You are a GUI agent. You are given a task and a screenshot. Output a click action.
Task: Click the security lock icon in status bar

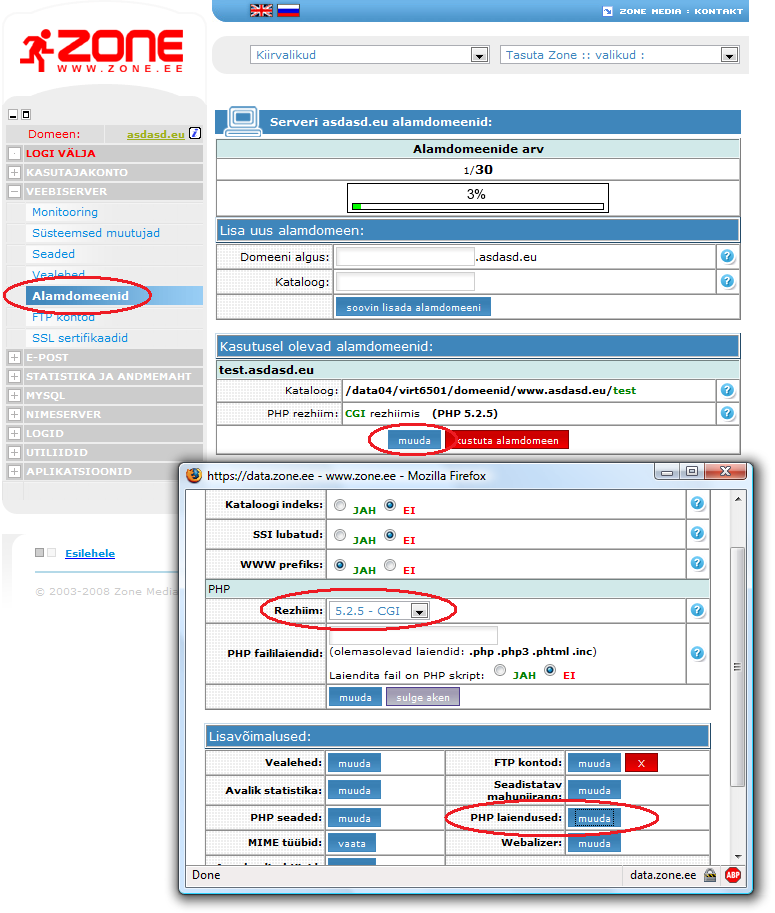[x=710, y=875]
